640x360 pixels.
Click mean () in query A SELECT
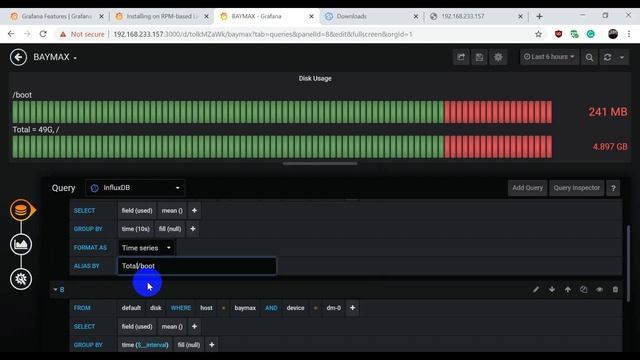click(x=172, y=211)
